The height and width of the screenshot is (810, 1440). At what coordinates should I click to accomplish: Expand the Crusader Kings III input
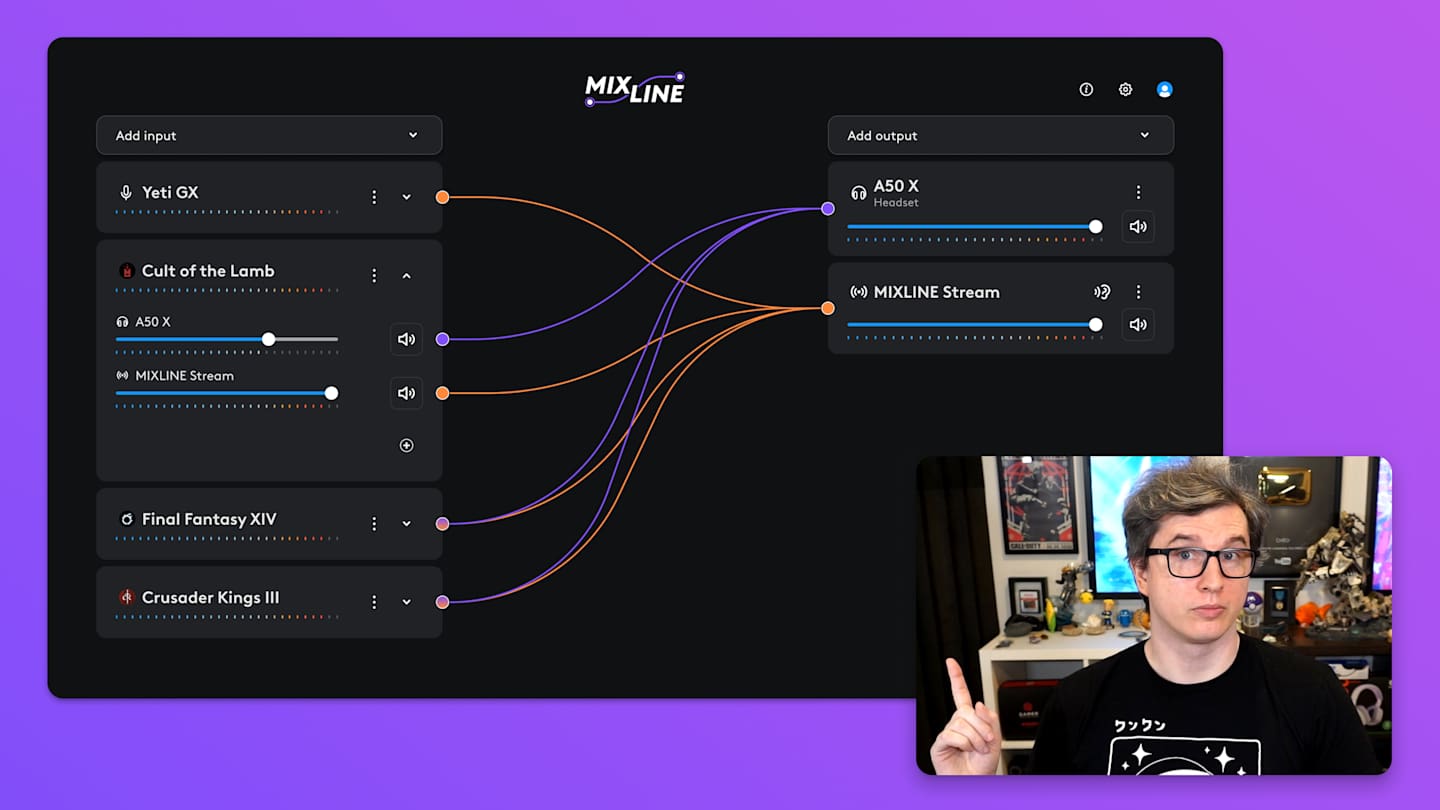407,602
